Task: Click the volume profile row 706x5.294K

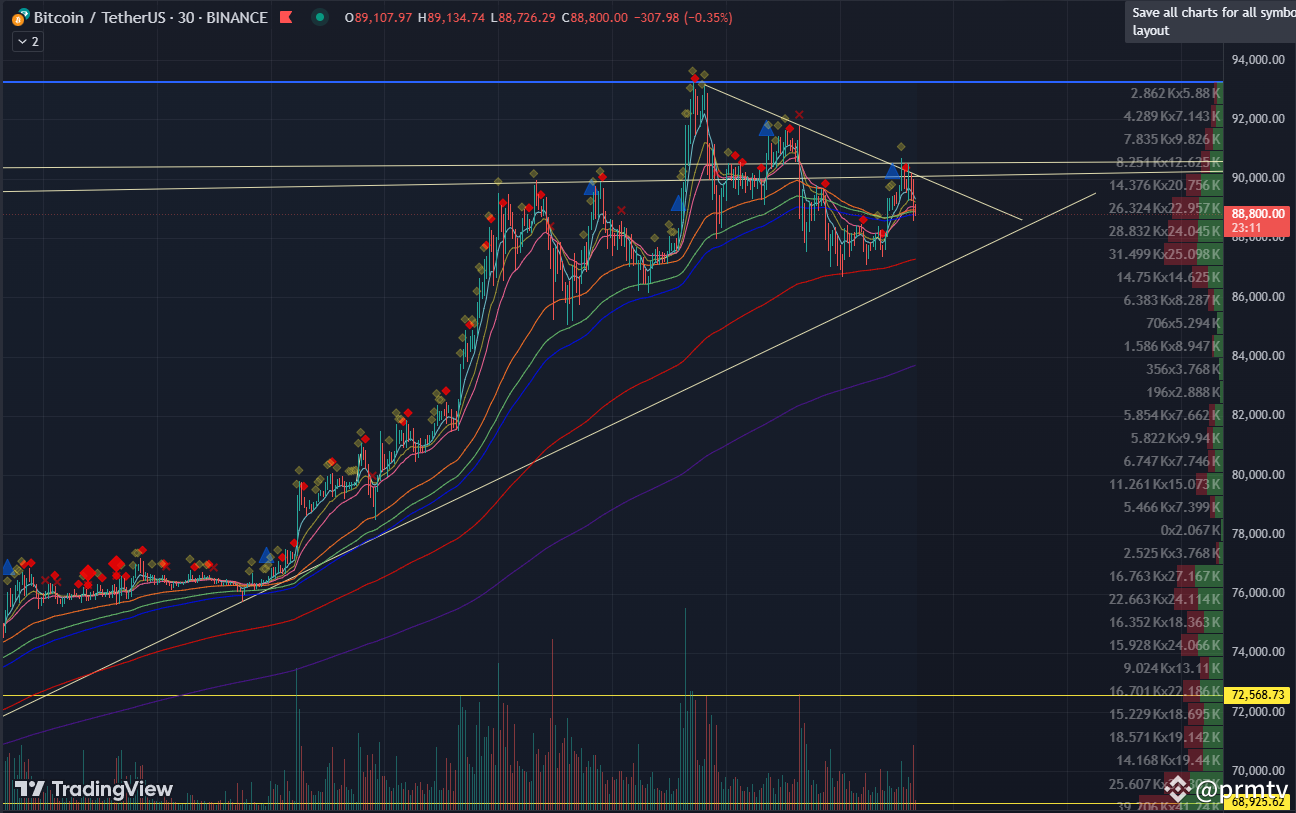Action: 1183,323
